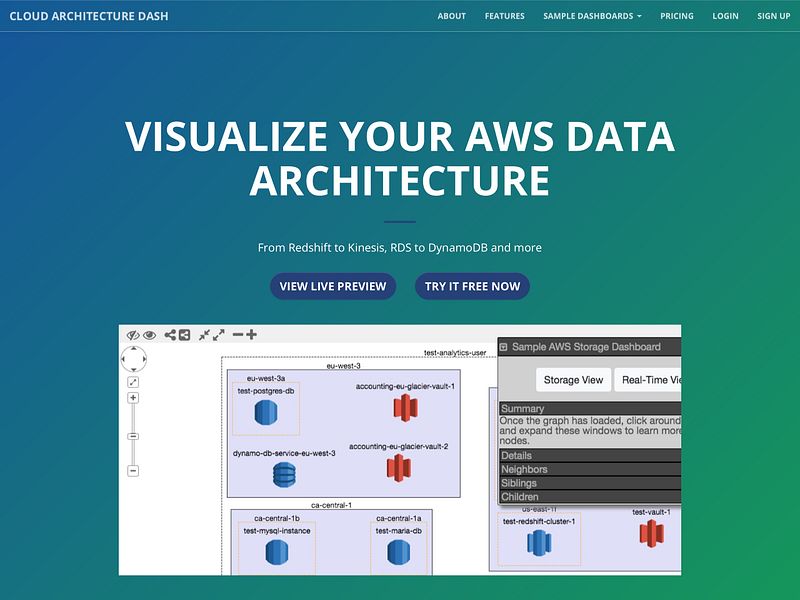This screenshot has height=600, width=800.
Task: Expand the Neighbors section
Action: point(590,469)
